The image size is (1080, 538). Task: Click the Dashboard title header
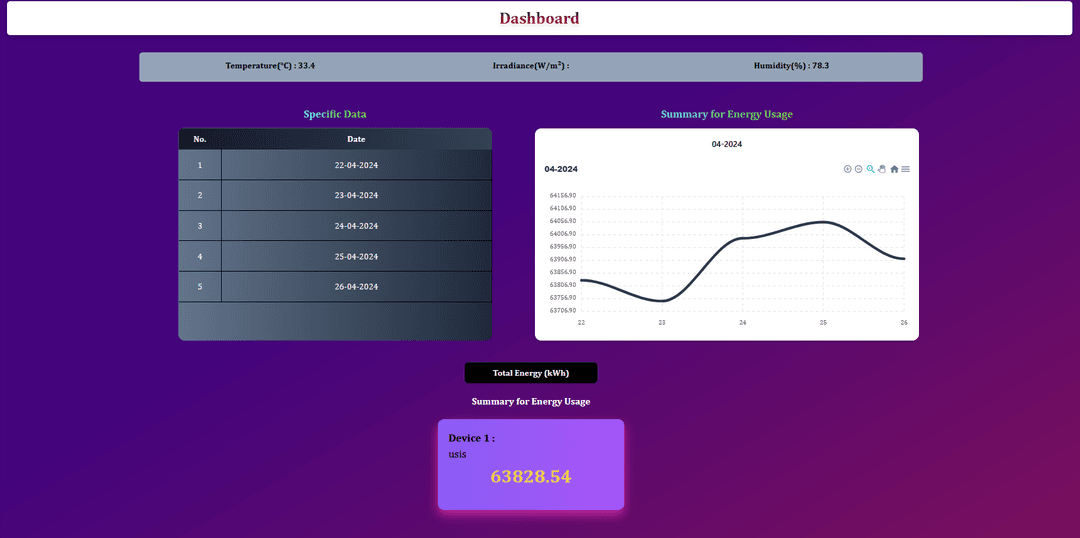click(x=539, y=18)
